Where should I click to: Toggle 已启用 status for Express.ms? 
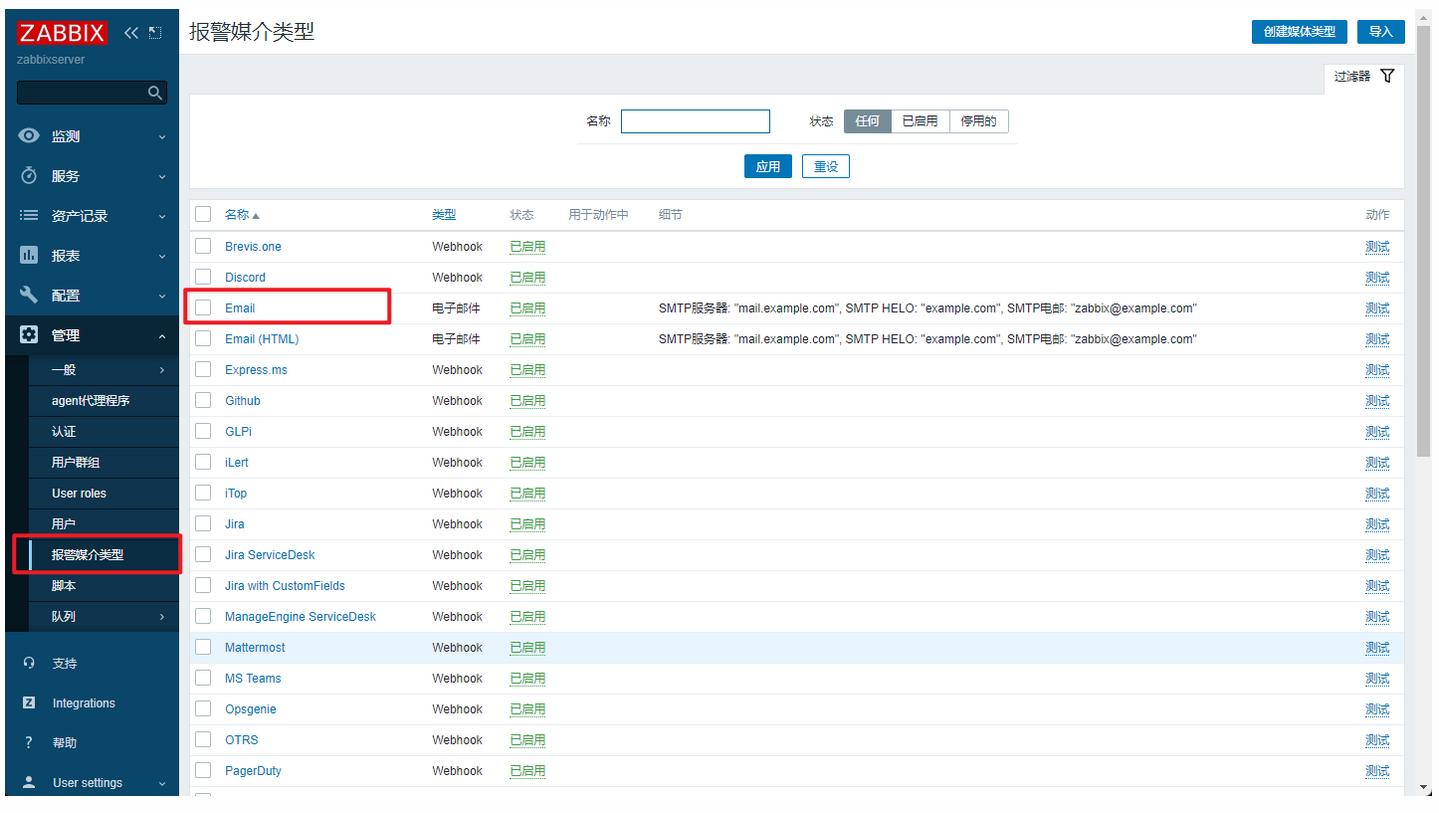(528, 370)
